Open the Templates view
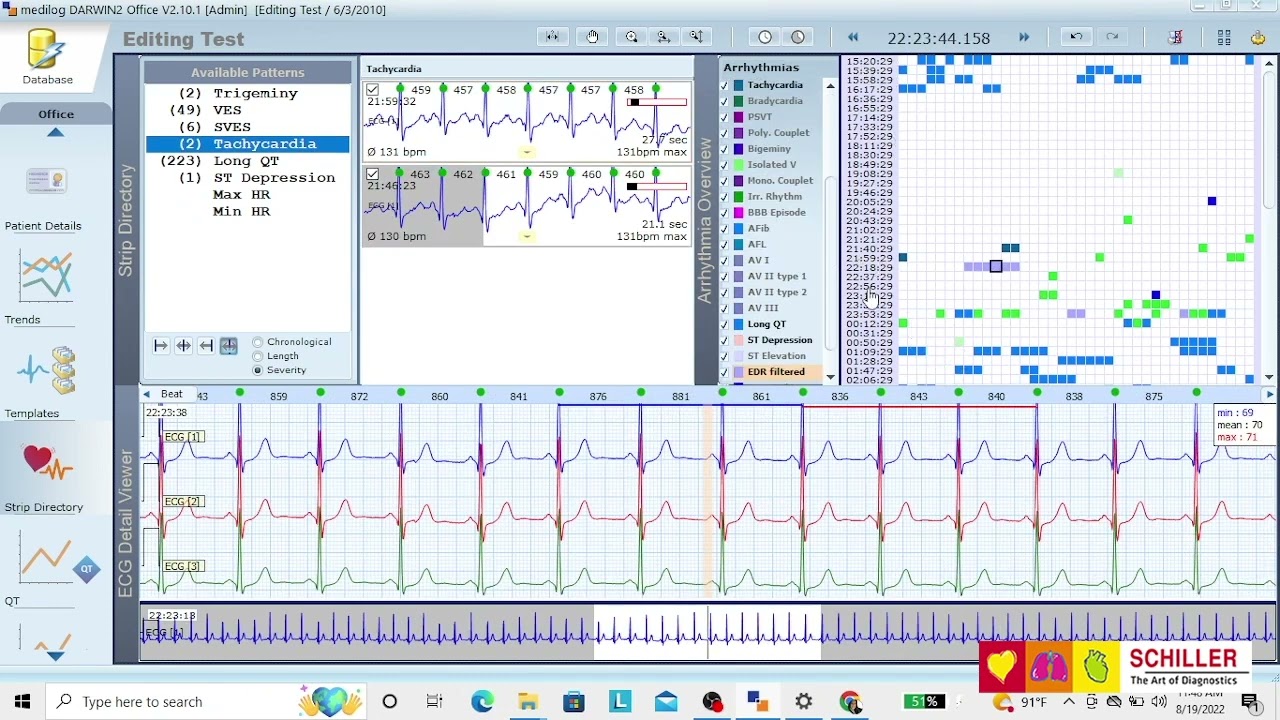 (x=45, y=381)
